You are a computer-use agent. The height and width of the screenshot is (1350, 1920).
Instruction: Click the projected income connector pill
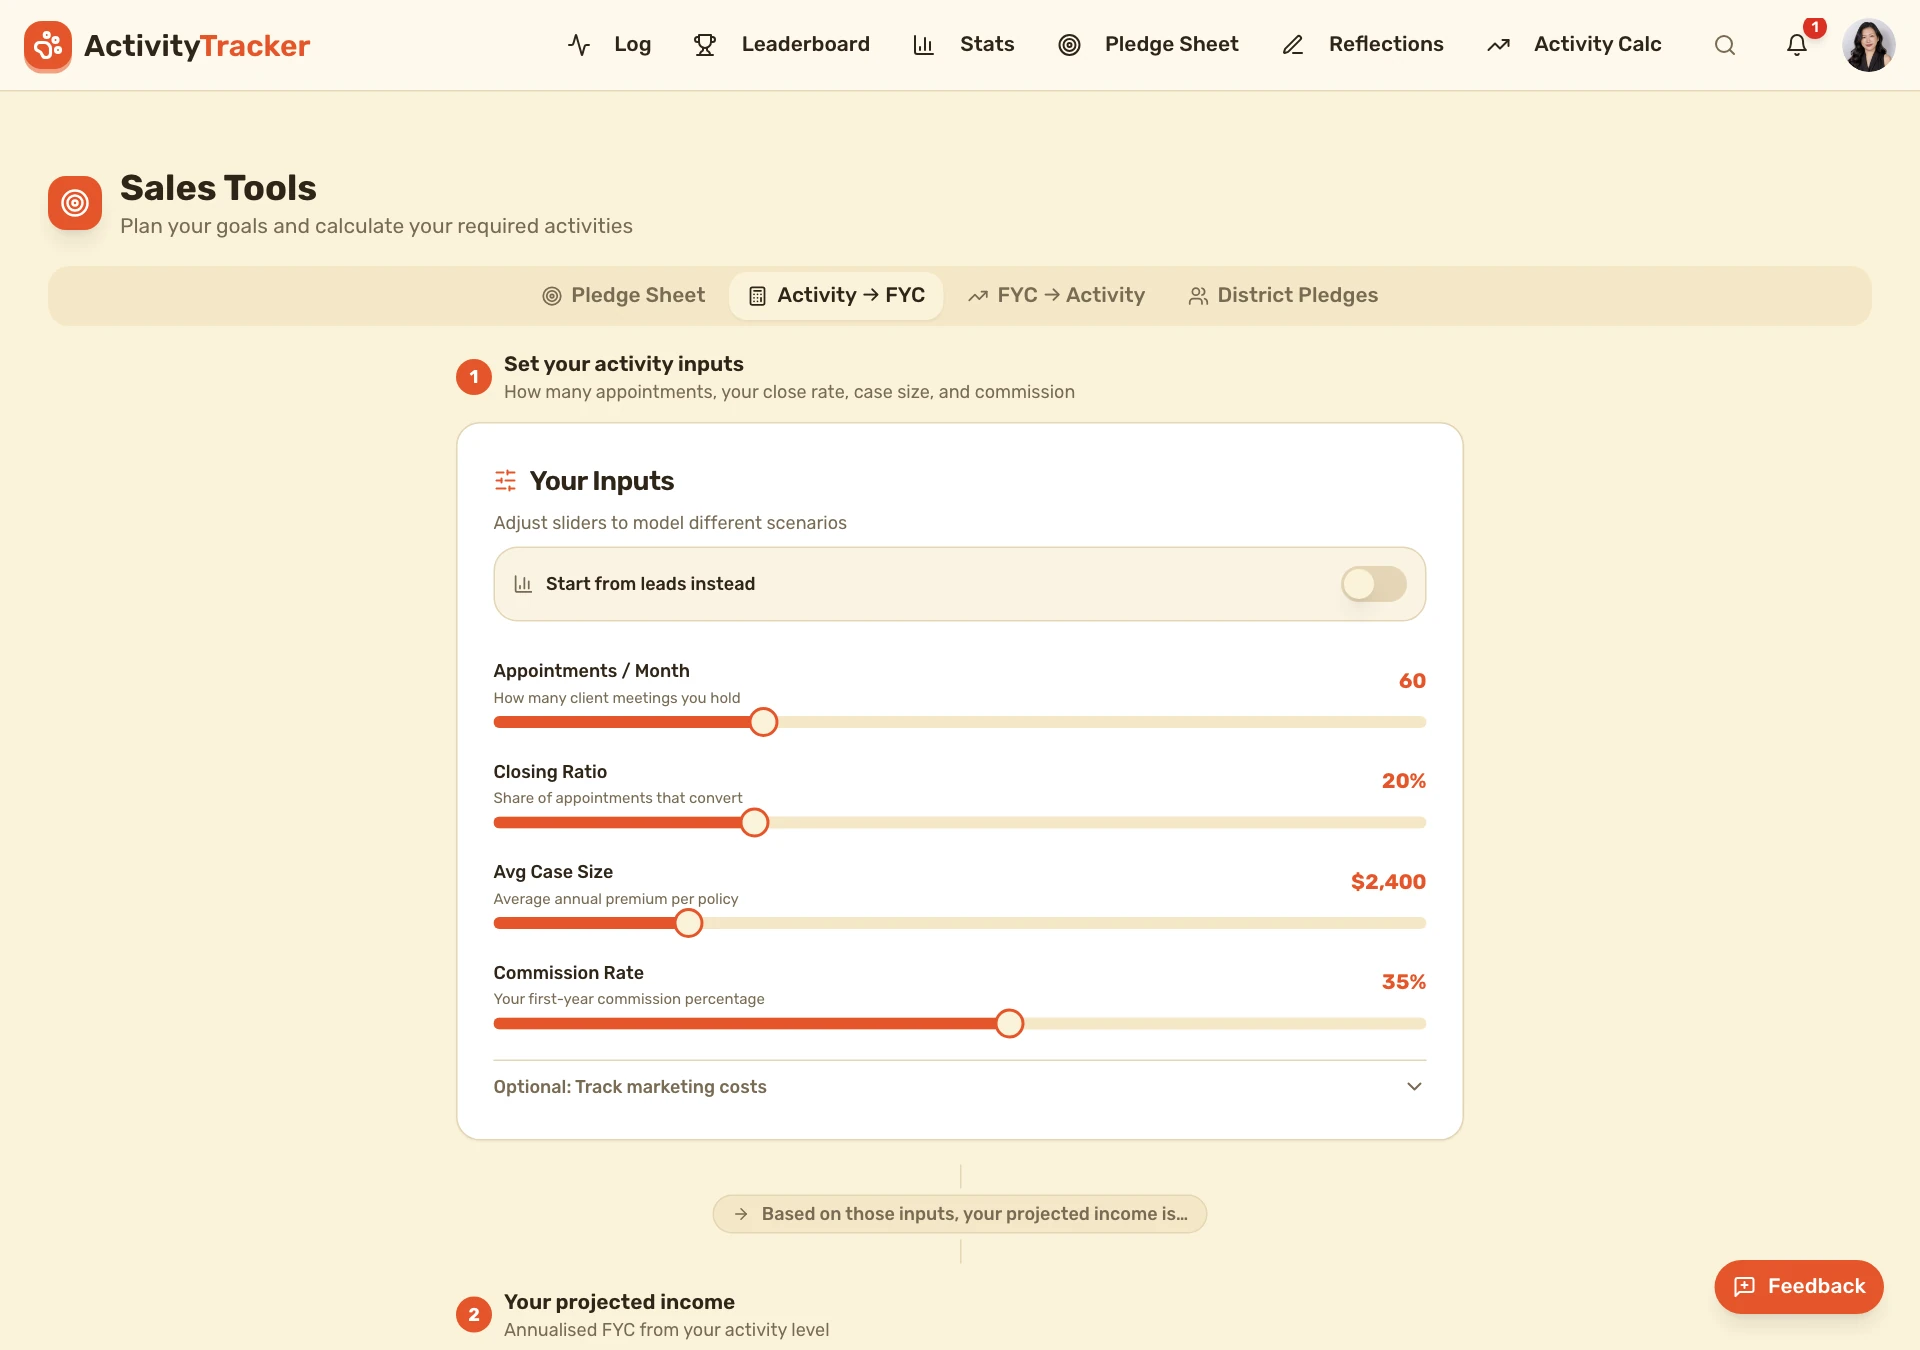point(960,1214)
